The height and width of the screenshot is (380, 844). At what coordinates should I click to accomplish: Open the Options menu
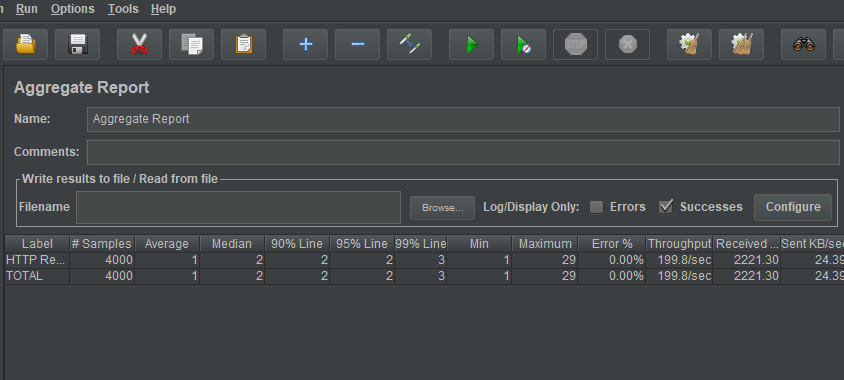pos(73,9)
